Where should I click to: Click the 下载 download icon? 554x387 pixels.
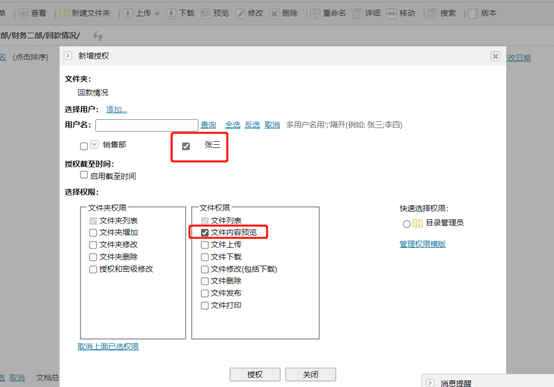[x=171, y=14]
